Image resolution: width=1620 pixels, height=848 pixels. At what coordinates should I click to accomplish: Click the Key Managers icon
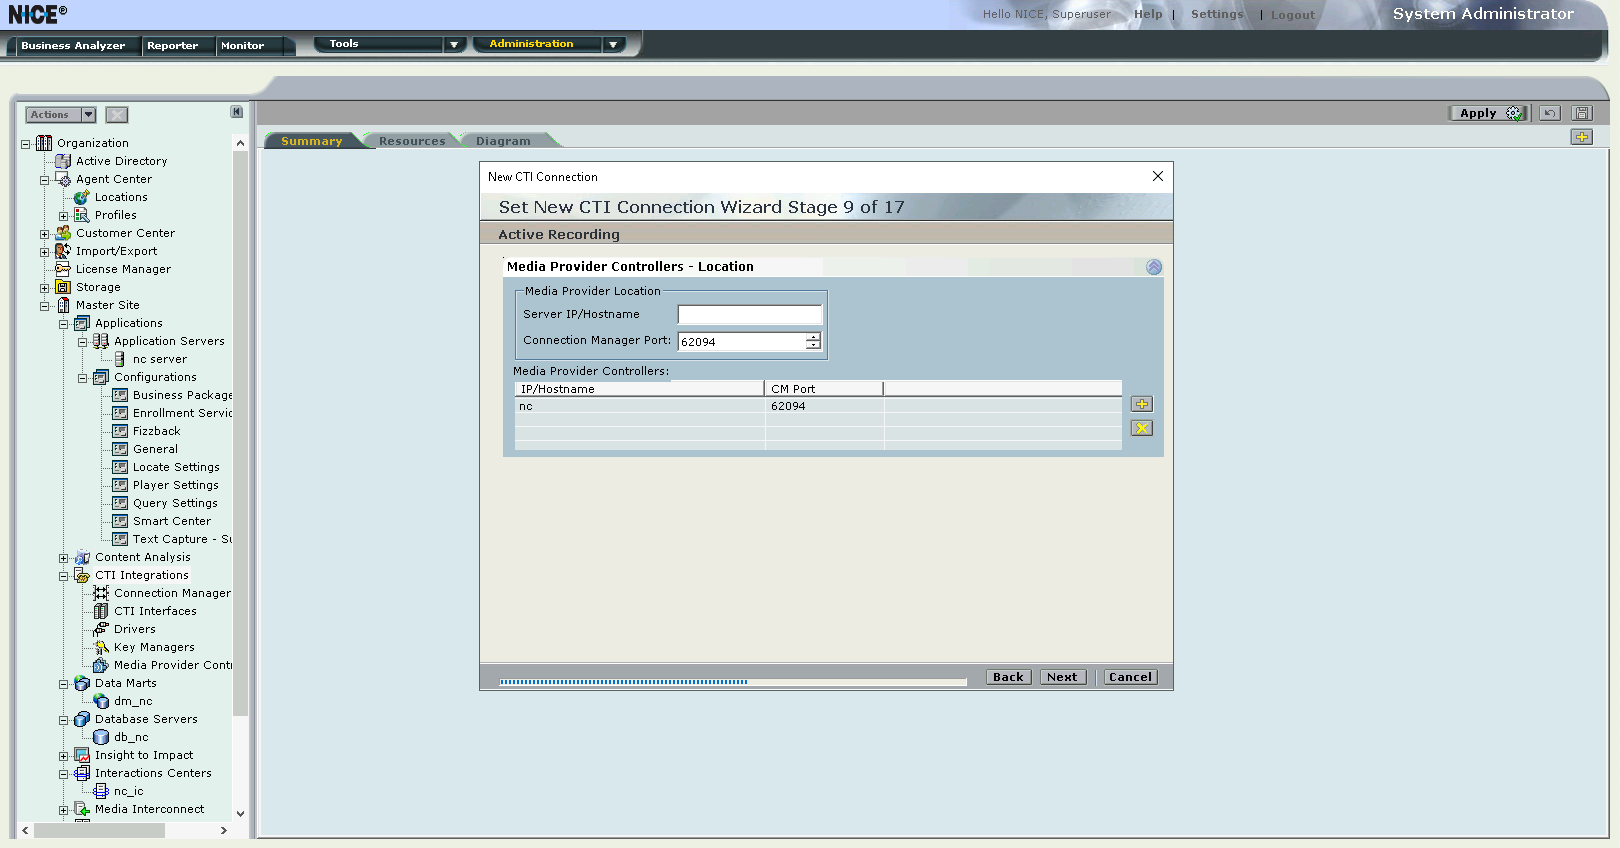point(101,647)
